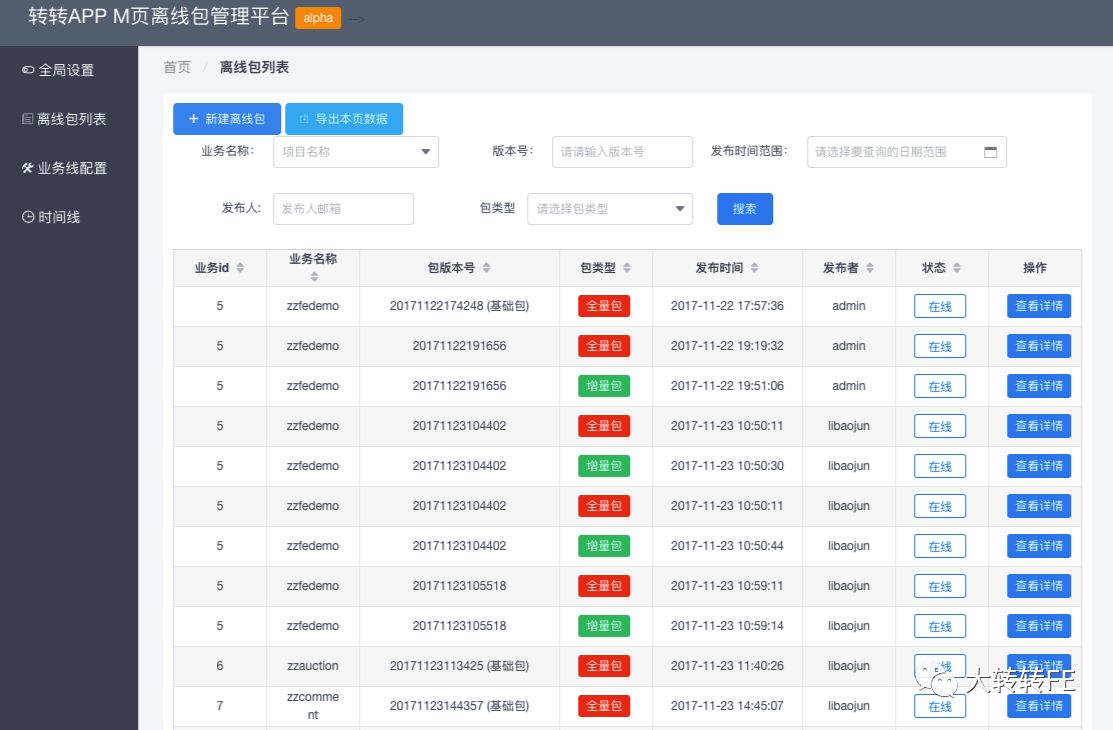The height and width of the screenshot is (730, 1113).
Task: Open the calendar icon in 发布时间范围 field
Action: click(991, 151)
